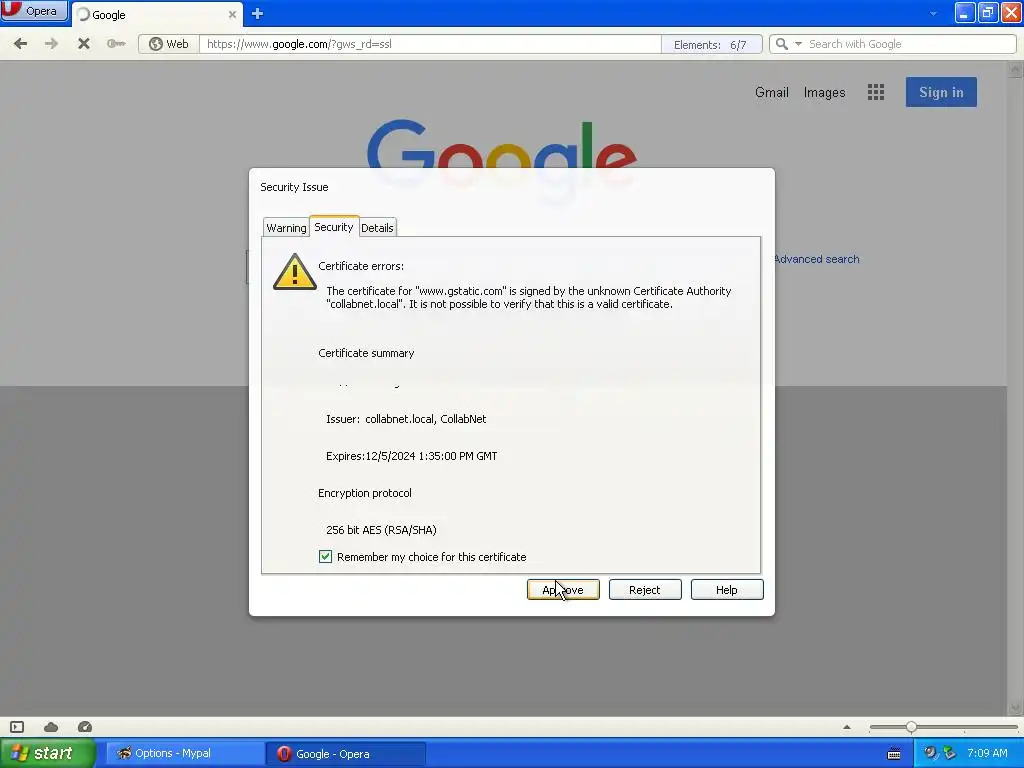1024x768 pixels.
Task: Click the Issuer collabnet.local text
Action: (x=406, y=419)
